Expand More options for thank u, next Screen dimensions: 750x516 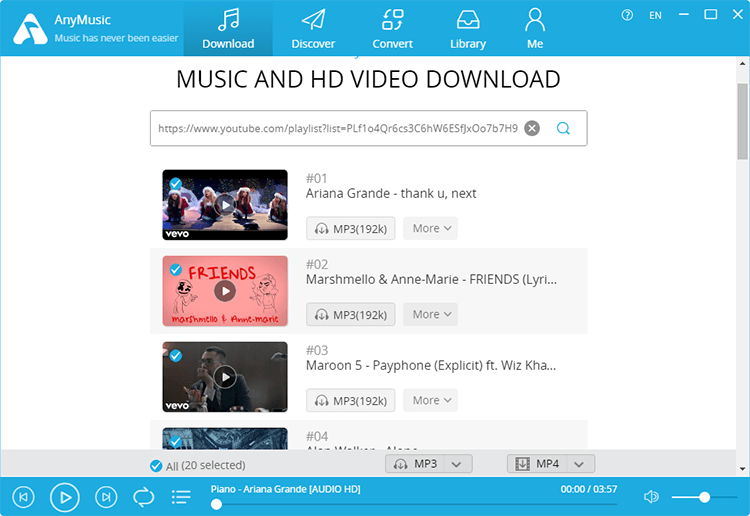[430, 228]
